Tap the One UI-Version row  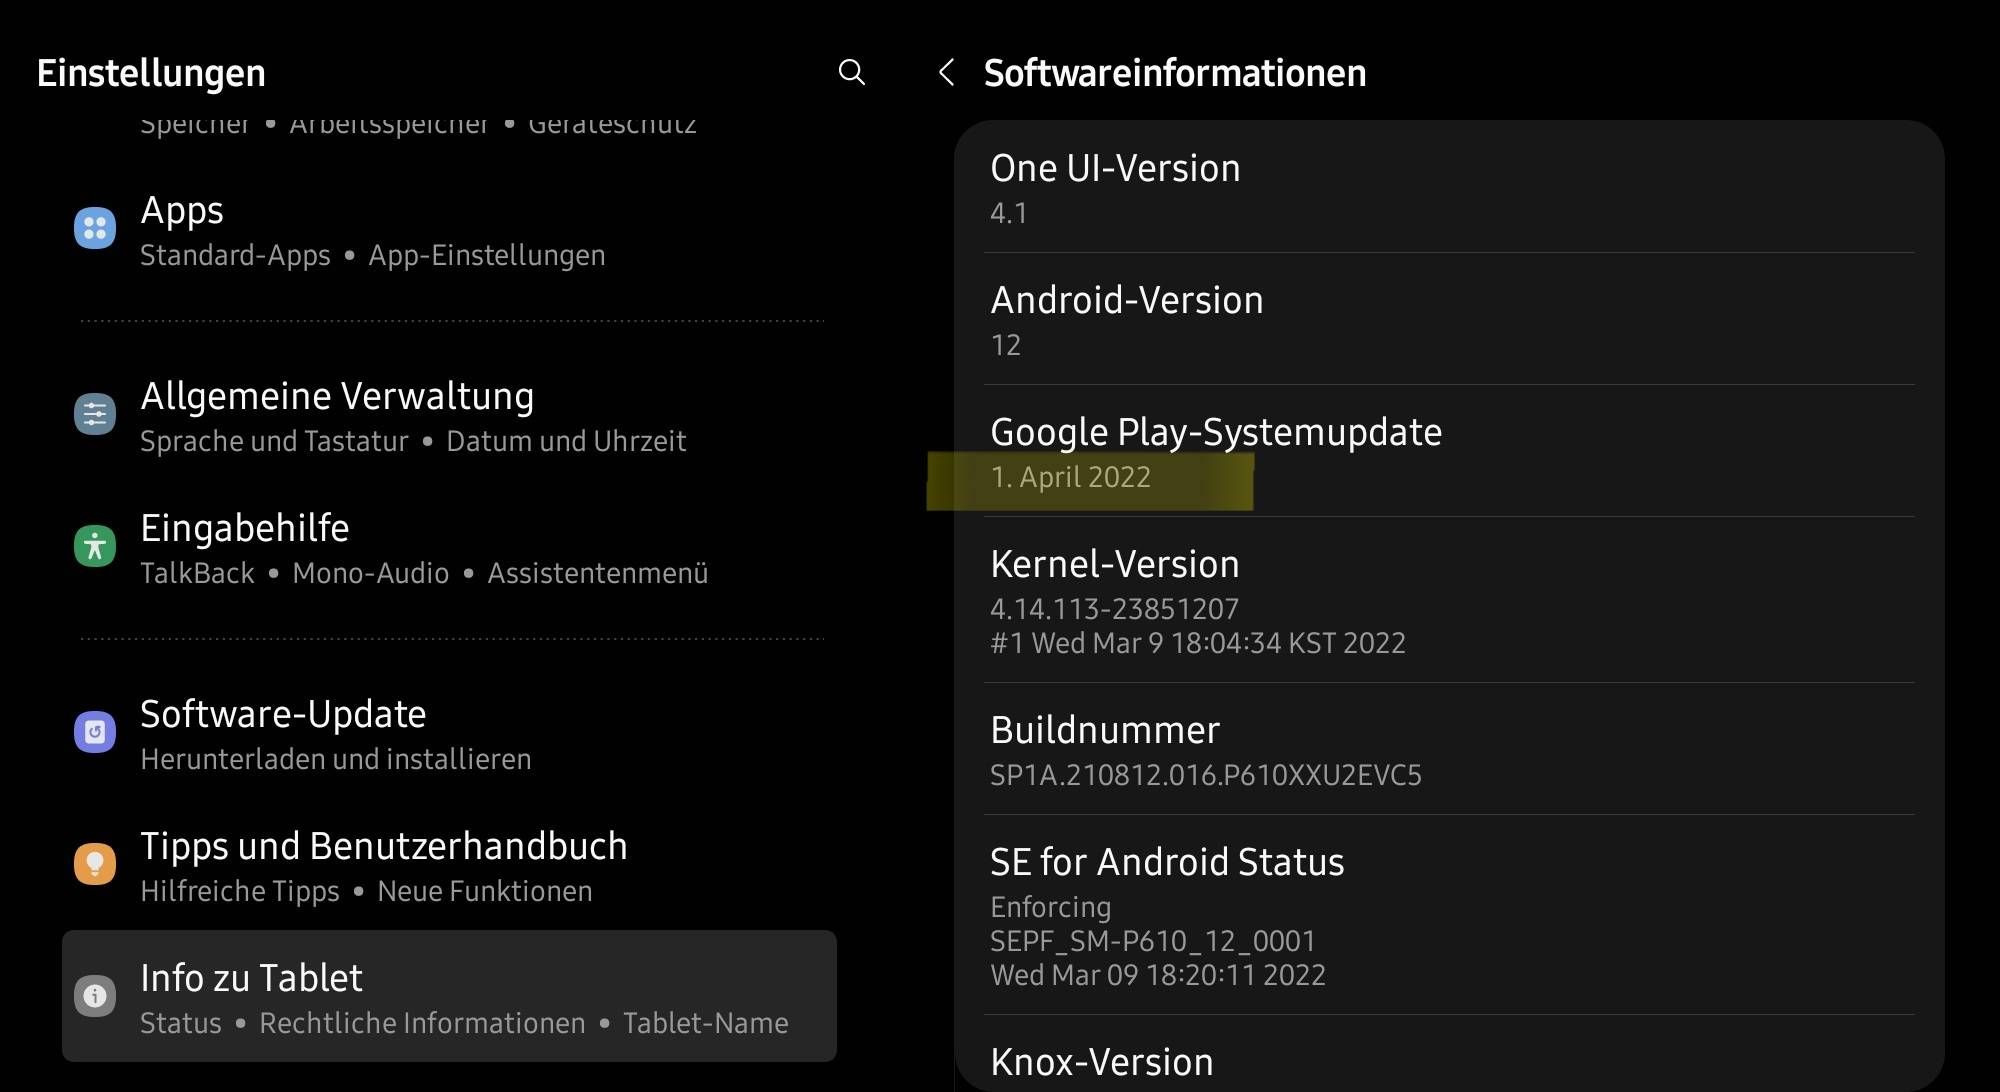(1448, 188)
